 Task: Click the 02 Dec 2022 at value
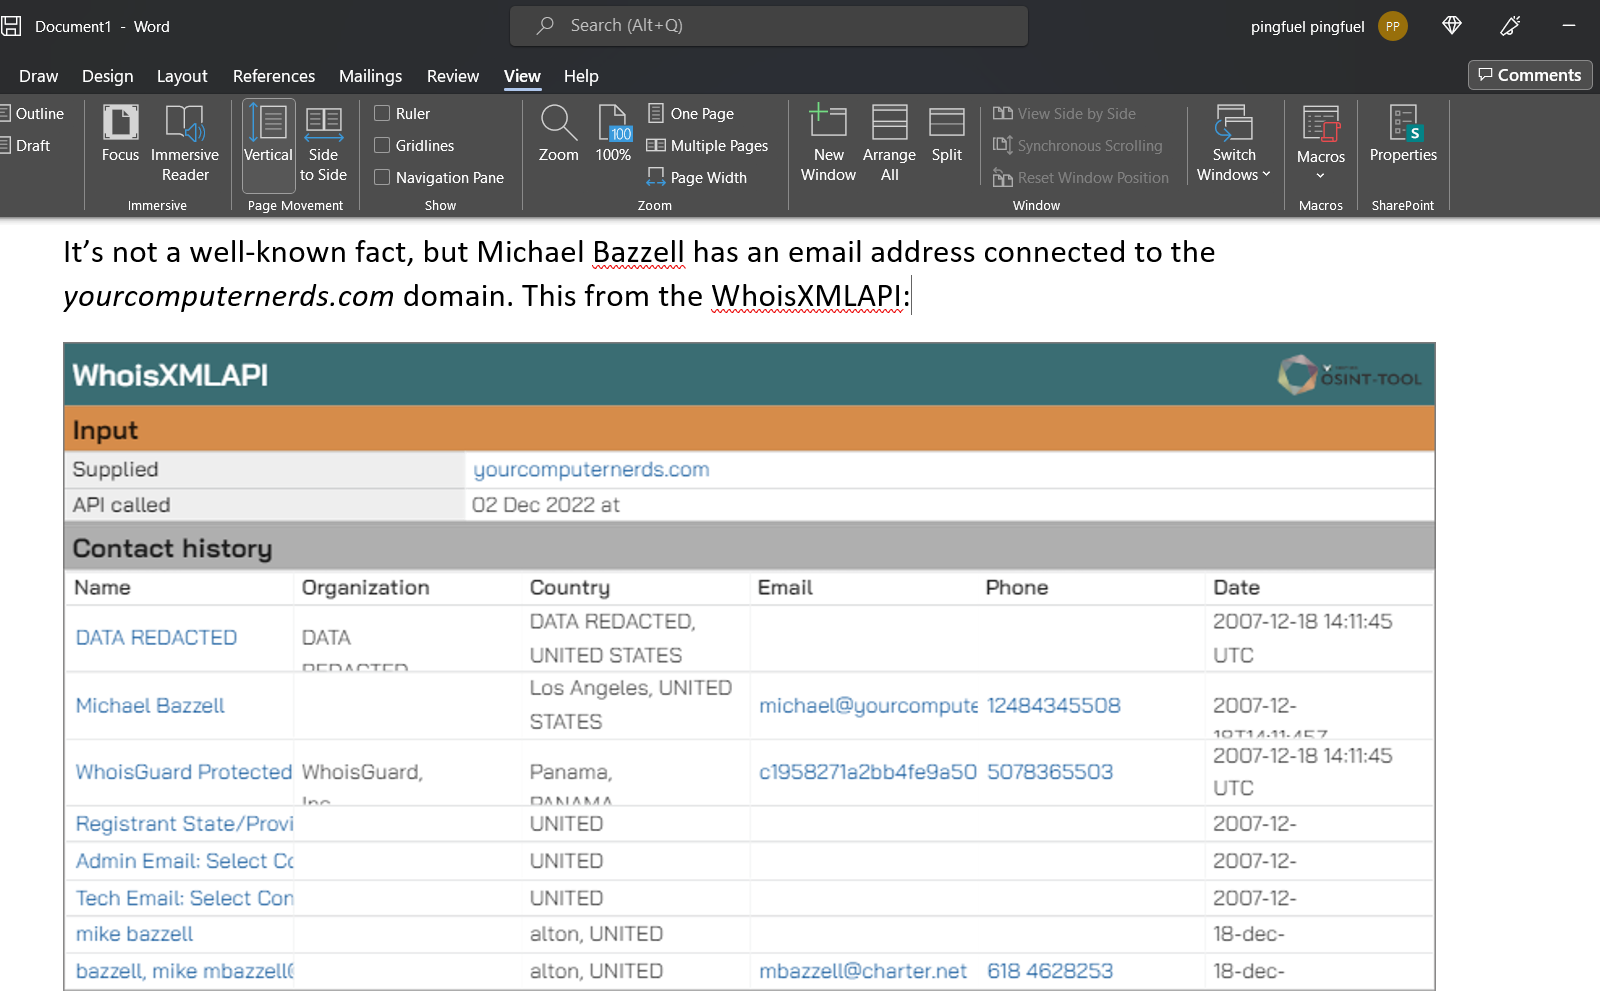point(546,505)
